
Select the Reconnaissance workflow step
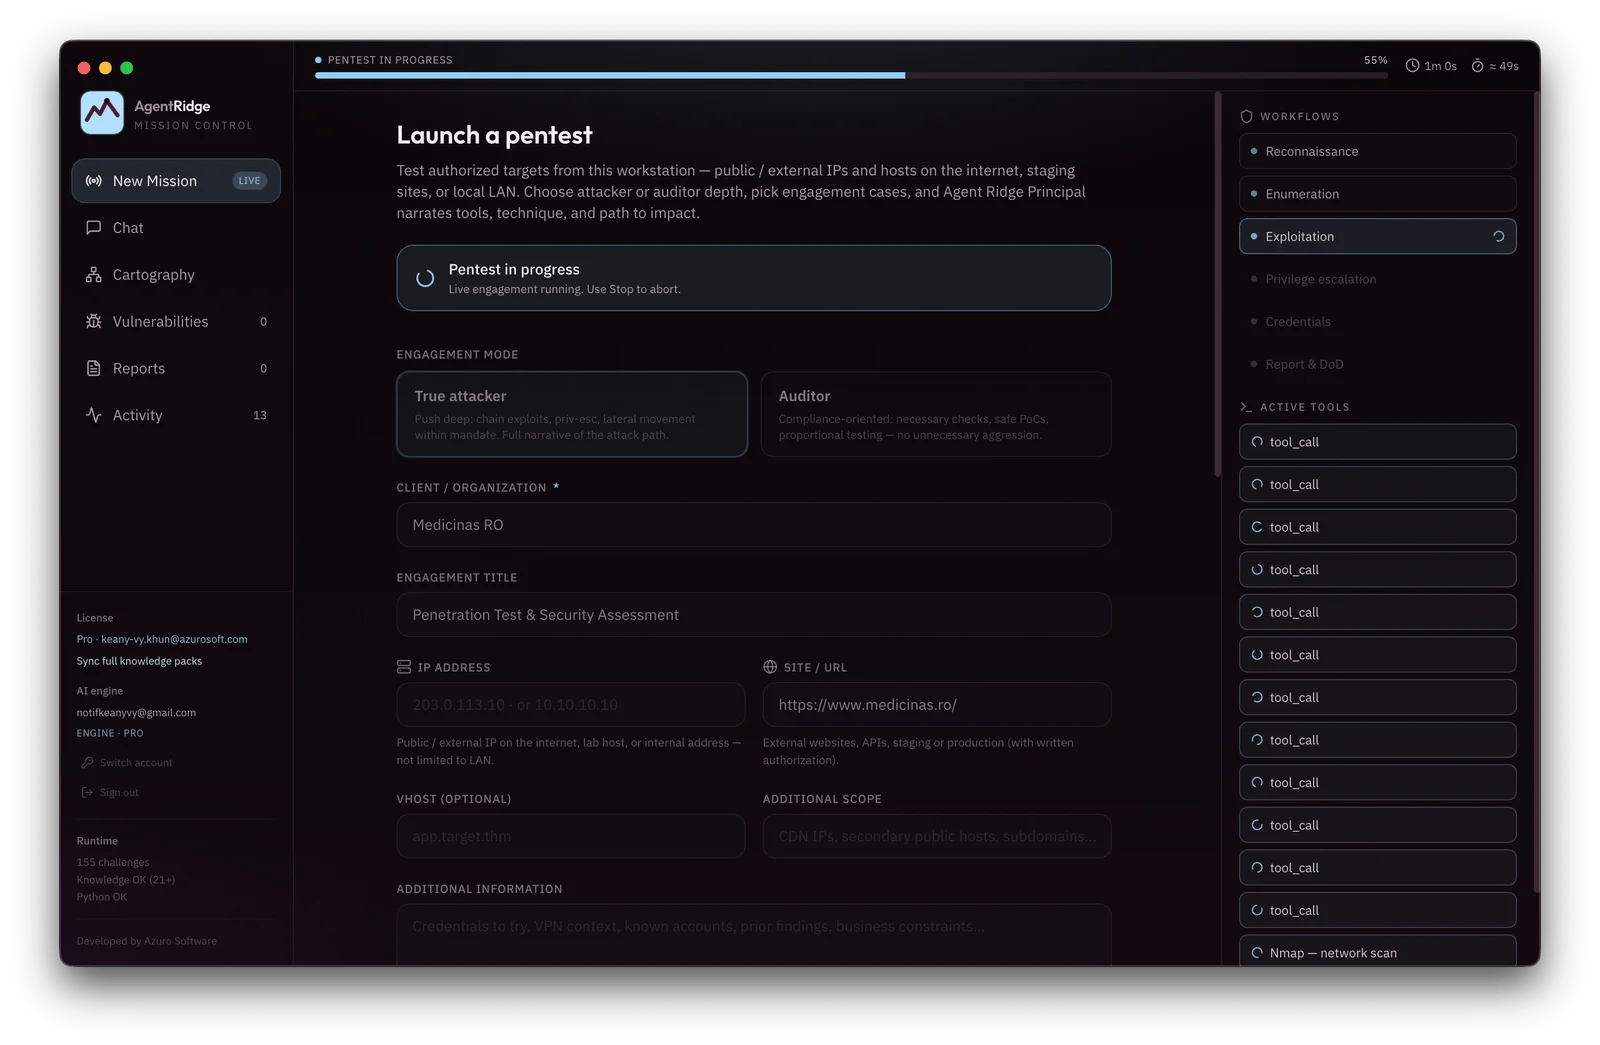pyautogui.click(x=1377, y=152)
